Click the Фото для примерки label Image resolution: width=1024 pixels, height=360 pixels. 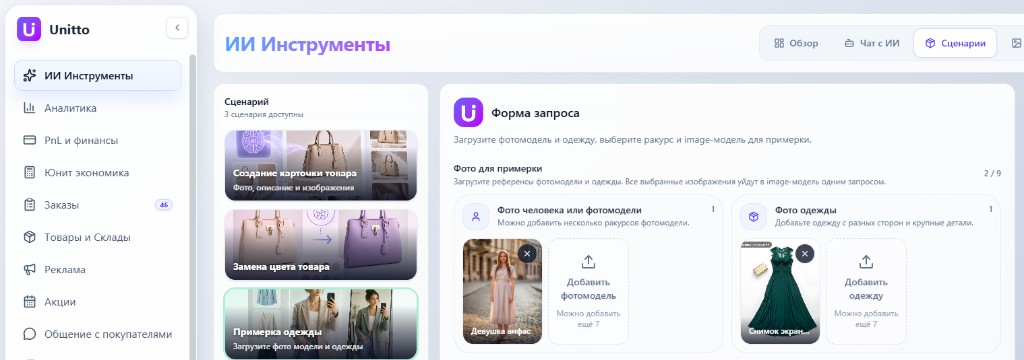click(498, 169)
